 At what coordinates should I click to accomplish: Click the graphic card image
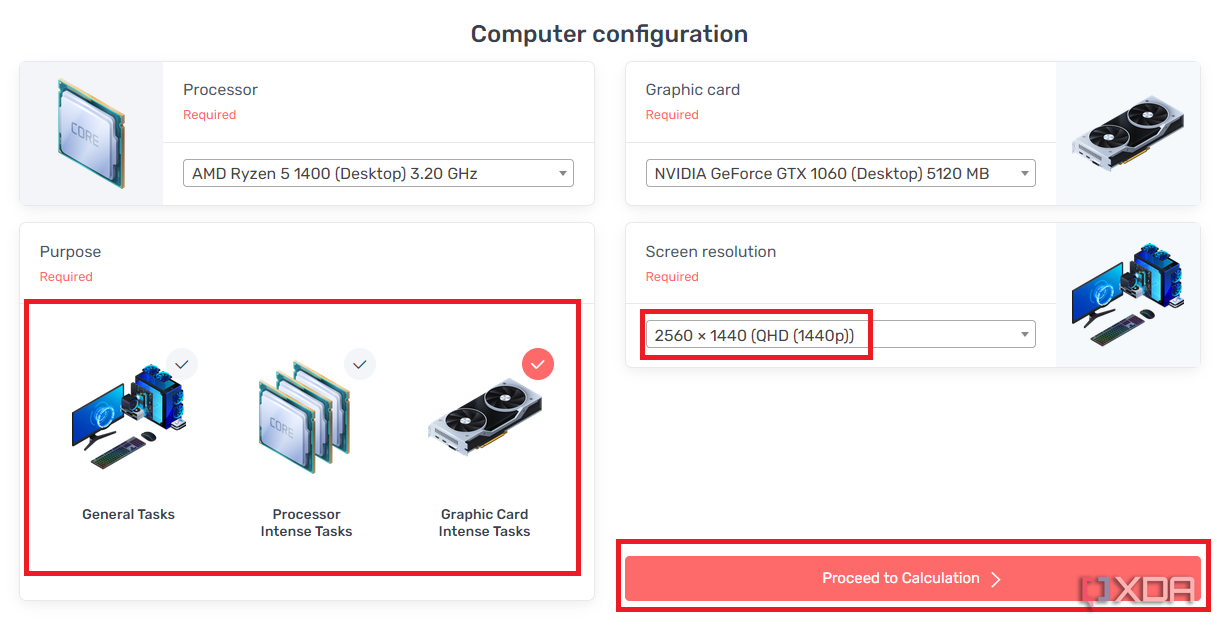[x=1127, y=134]
